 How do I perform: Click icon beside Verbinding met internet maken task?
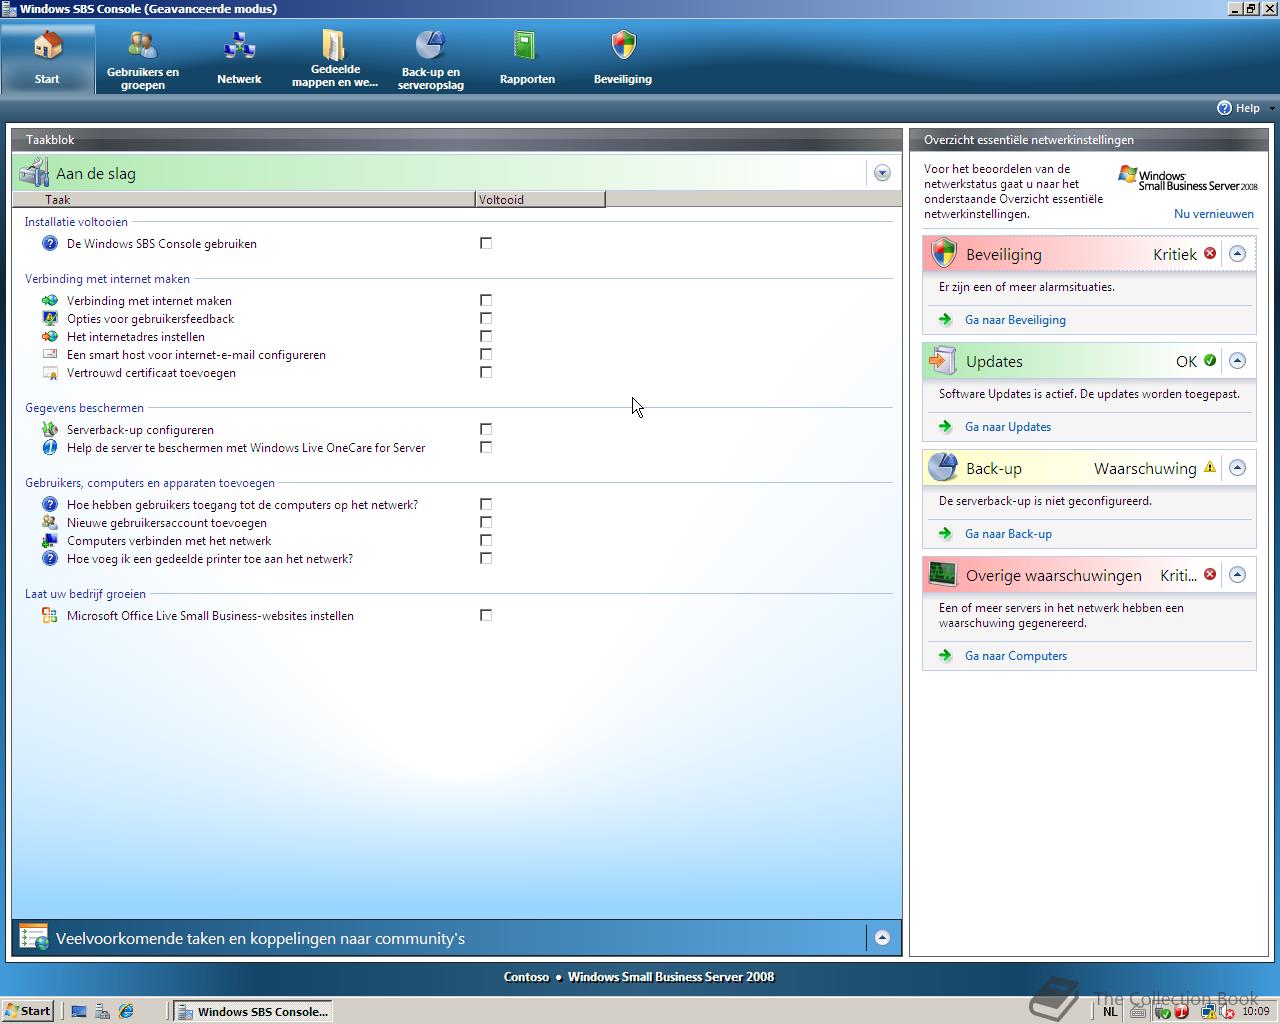(50, 300)
